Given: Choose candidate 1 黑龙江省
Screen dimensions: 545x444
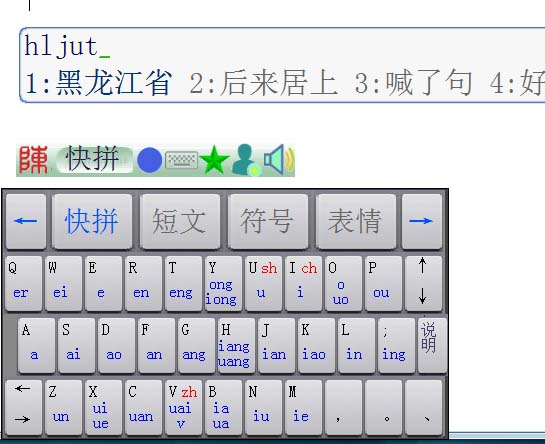Looking at the screenshot, I should coord(99,83).
